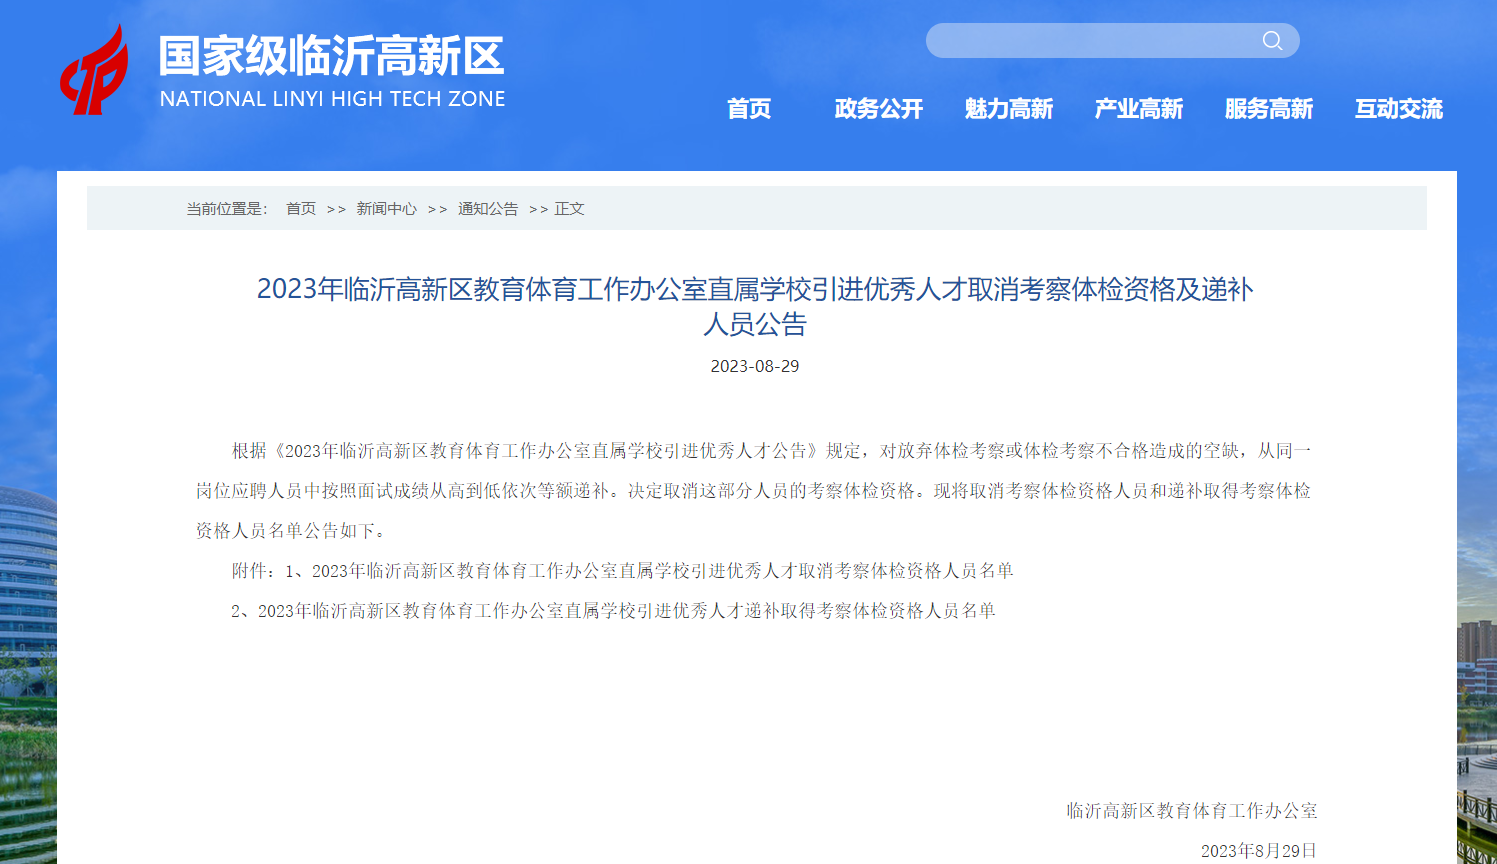Viewport: 1497px width, 864px height.
Task: Open the 互动交流 menu item
Action: [1399, 109]
